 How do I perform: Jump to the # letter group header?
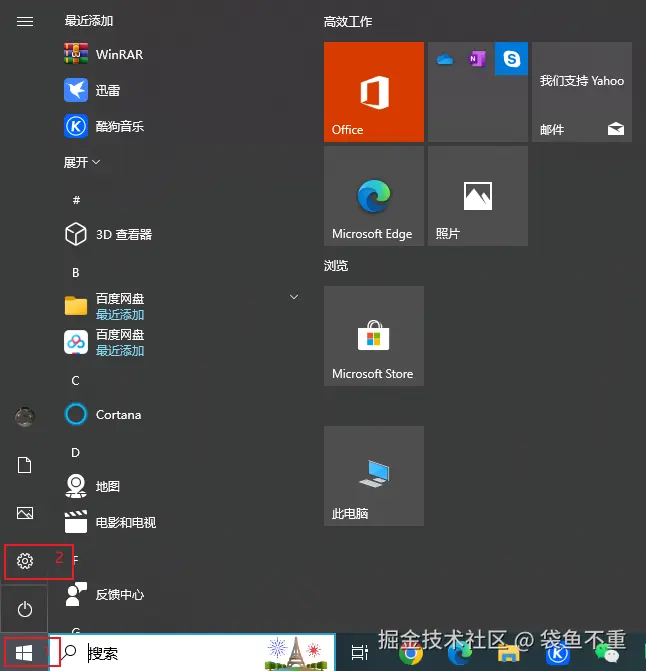tap(76, 200)
